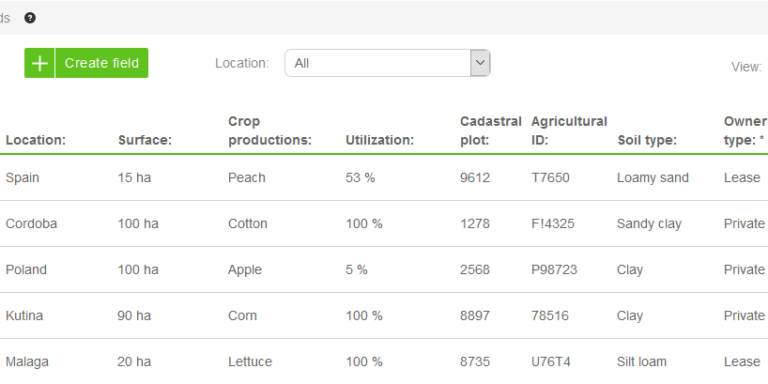The height and width of the screenshot is (384, 768).
Task: Select the Malaga field row
Action: pos(384,361)
